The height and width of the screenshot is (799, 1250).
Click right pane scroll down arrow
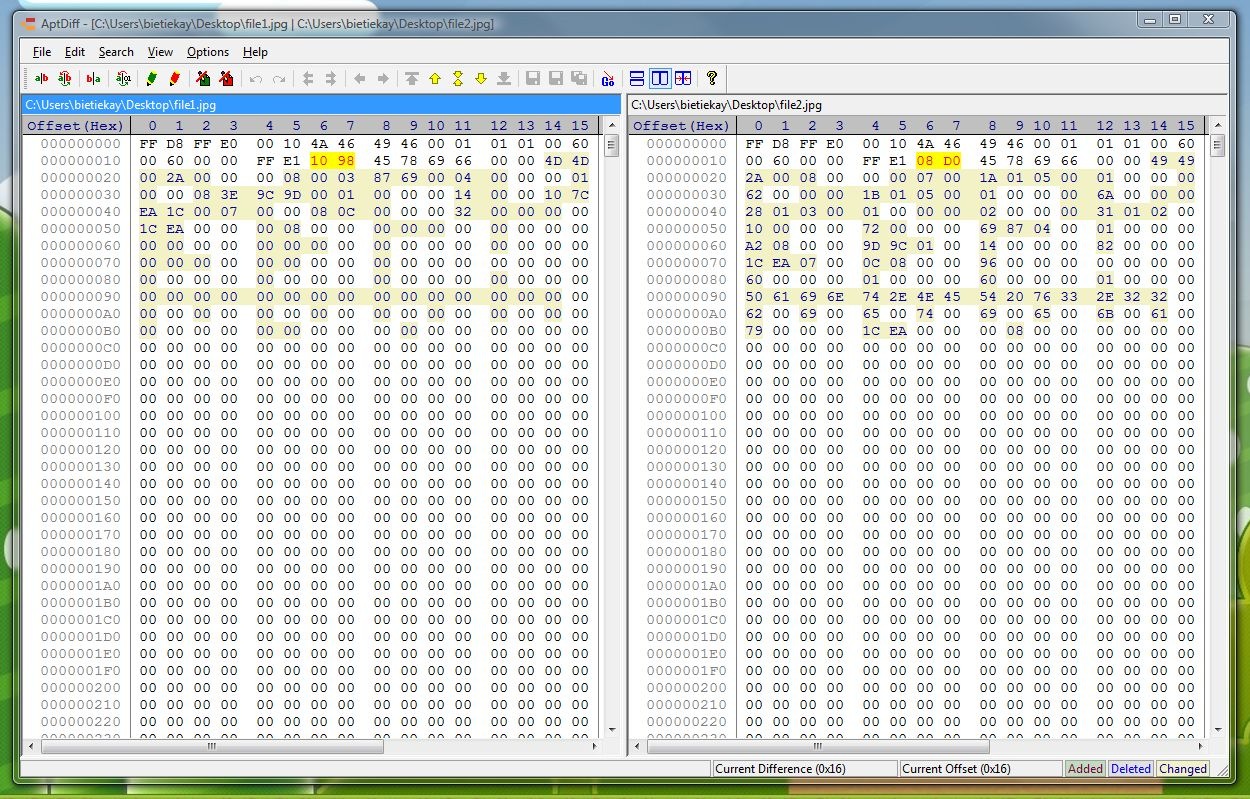(1217, 729)
